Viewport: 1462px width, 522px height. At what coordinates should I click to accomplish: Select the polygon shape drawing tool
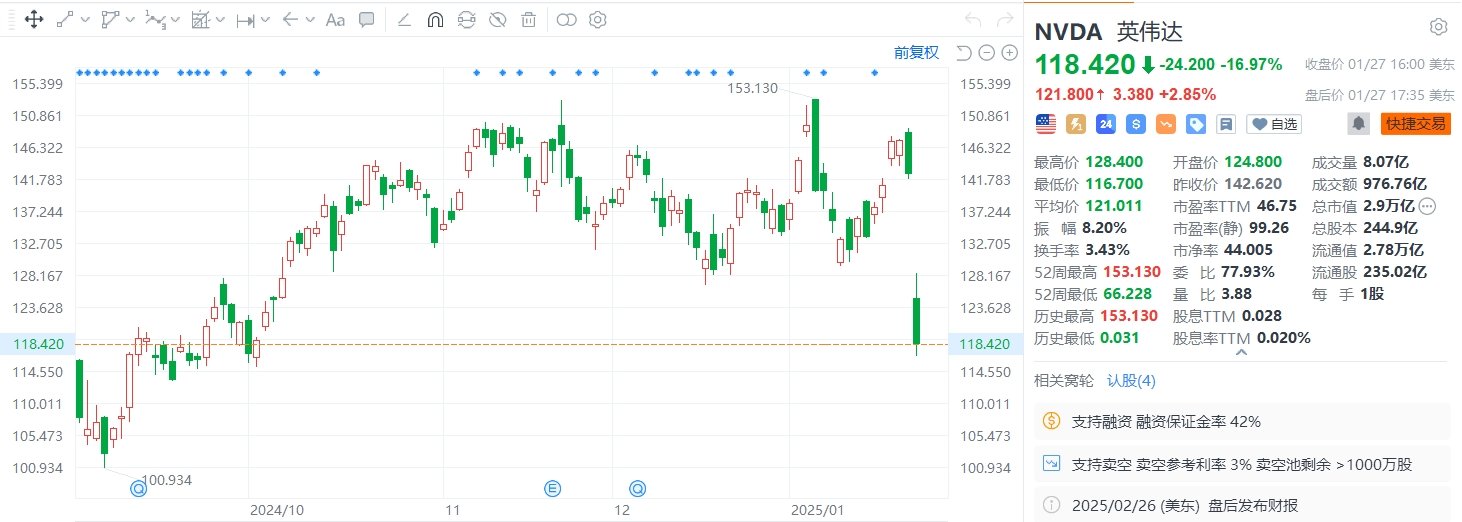110,19
